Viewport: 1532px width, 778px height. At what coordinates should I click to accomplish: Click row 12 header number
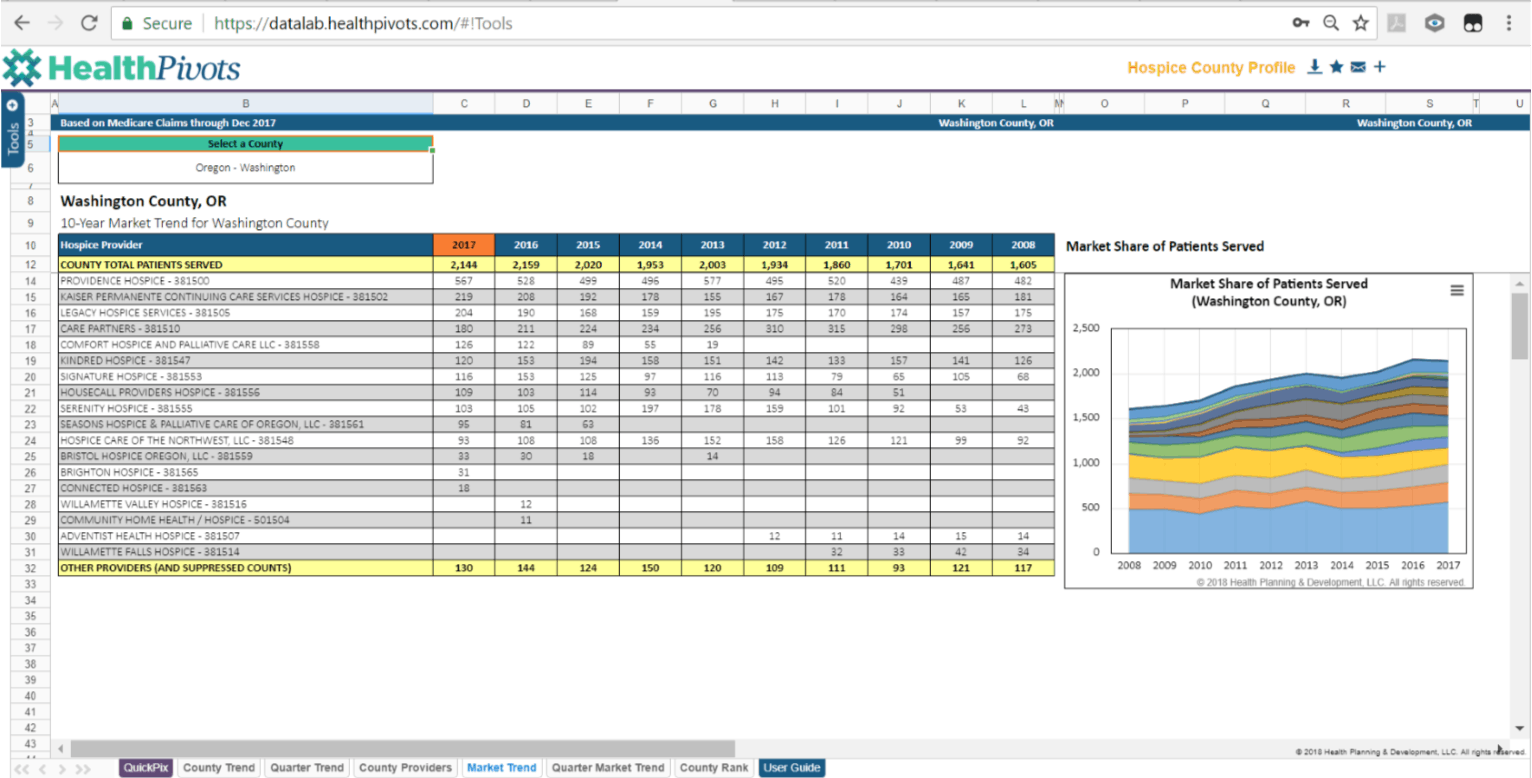[30, 265]
